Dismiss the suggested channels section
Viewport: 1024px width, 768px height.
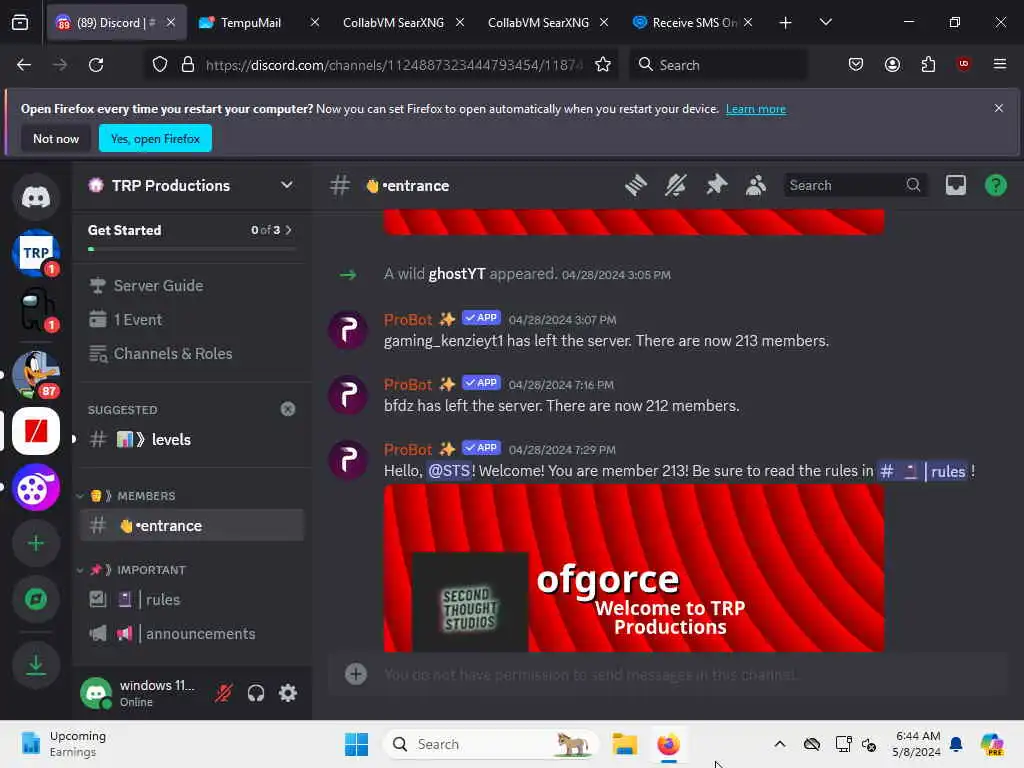[x=288, y=409]
